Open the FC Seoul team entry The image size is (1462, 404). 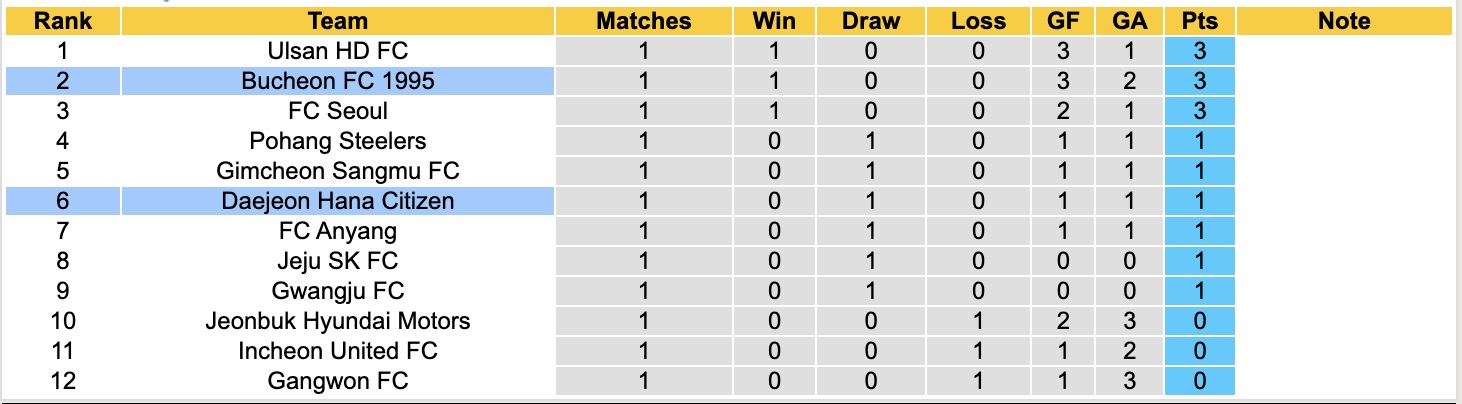[x=338, y=111]
